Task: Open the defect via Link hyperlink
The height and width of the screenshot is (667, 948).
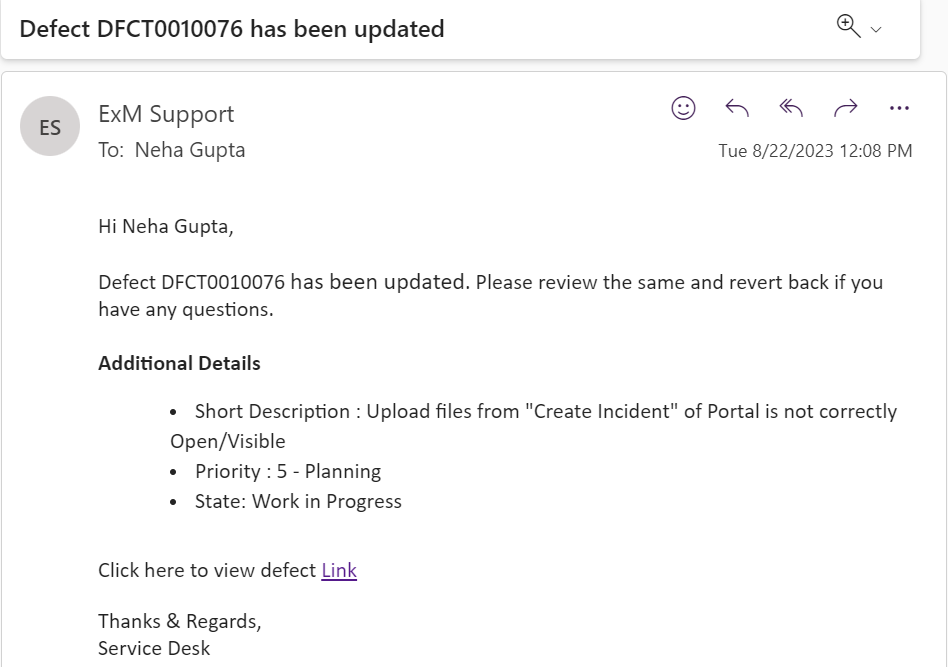Action: click(x=339, y=570)
